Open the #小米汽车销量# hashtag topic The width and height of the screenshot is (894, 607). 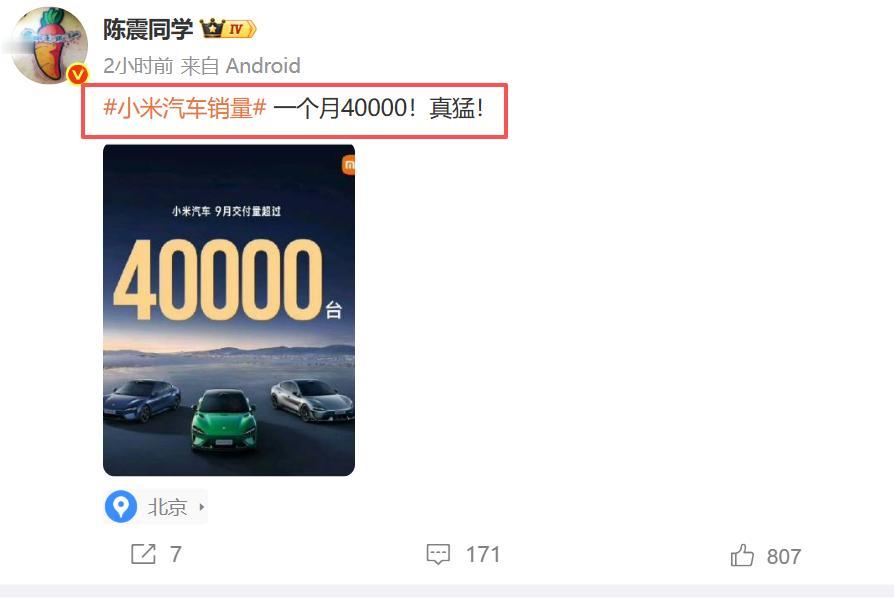pos(185,108)
